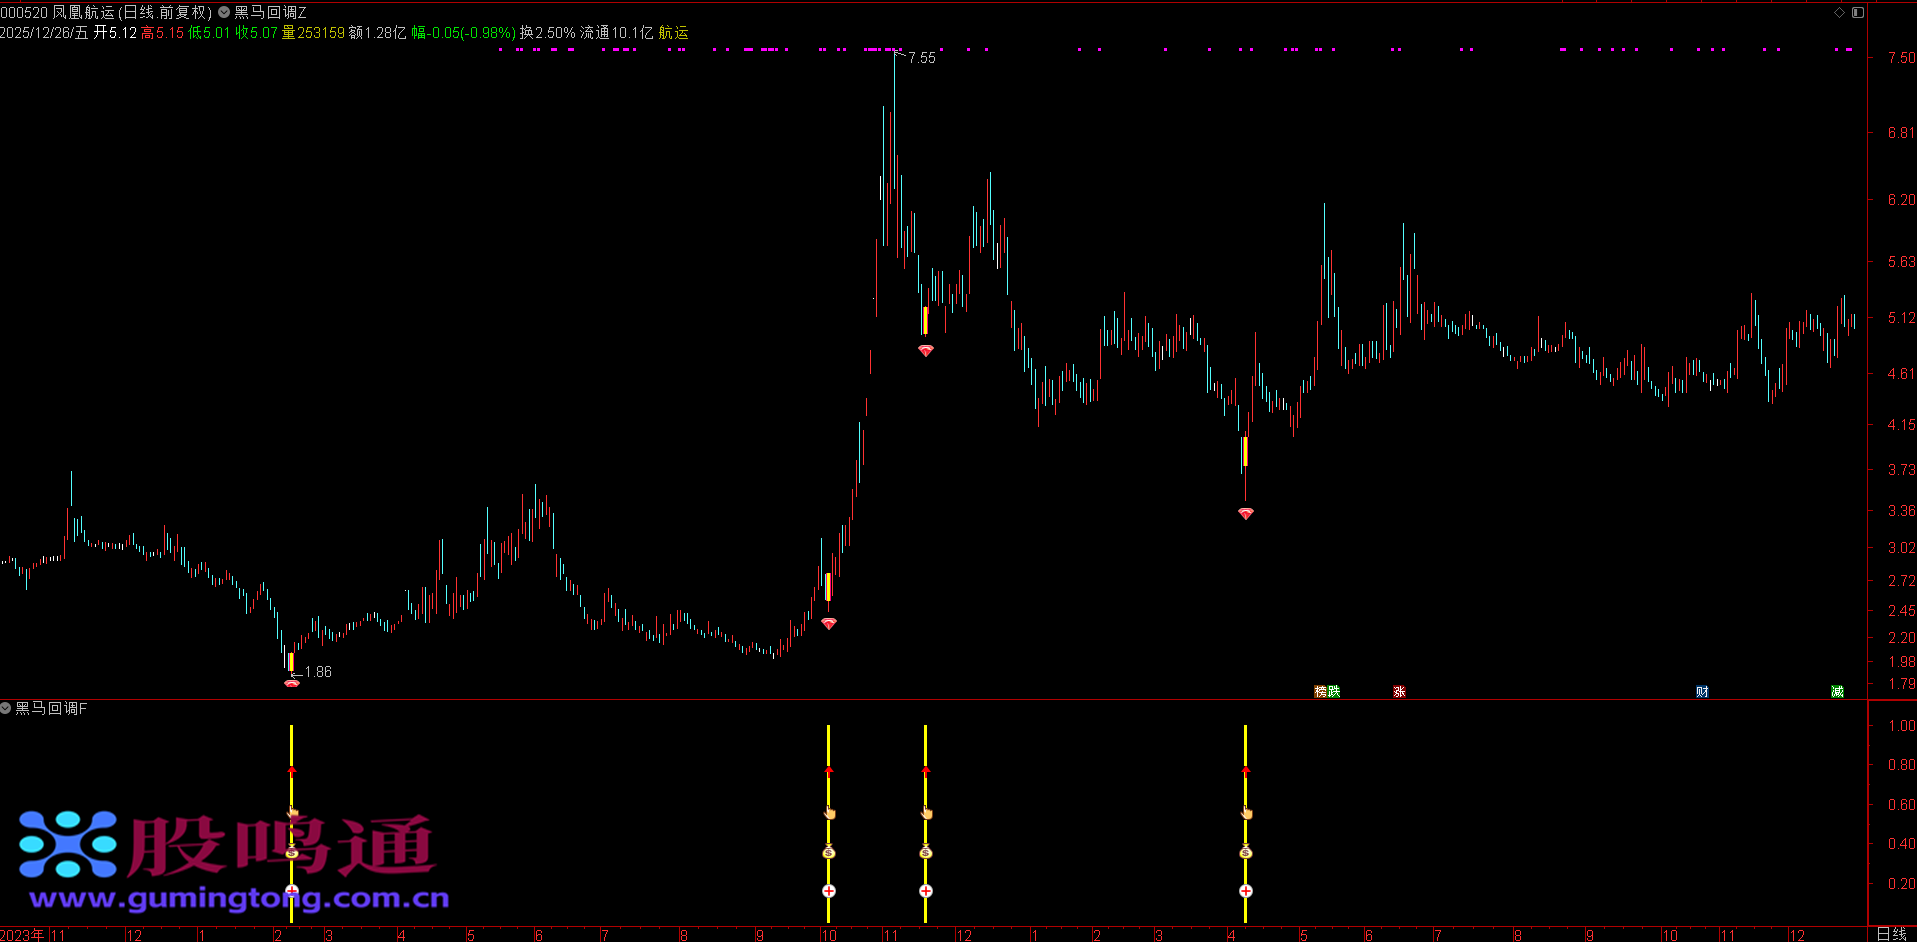Click the 7.55 high price label
The width and height of the screenshot is (1917, 942).
(x=922, y=58)
